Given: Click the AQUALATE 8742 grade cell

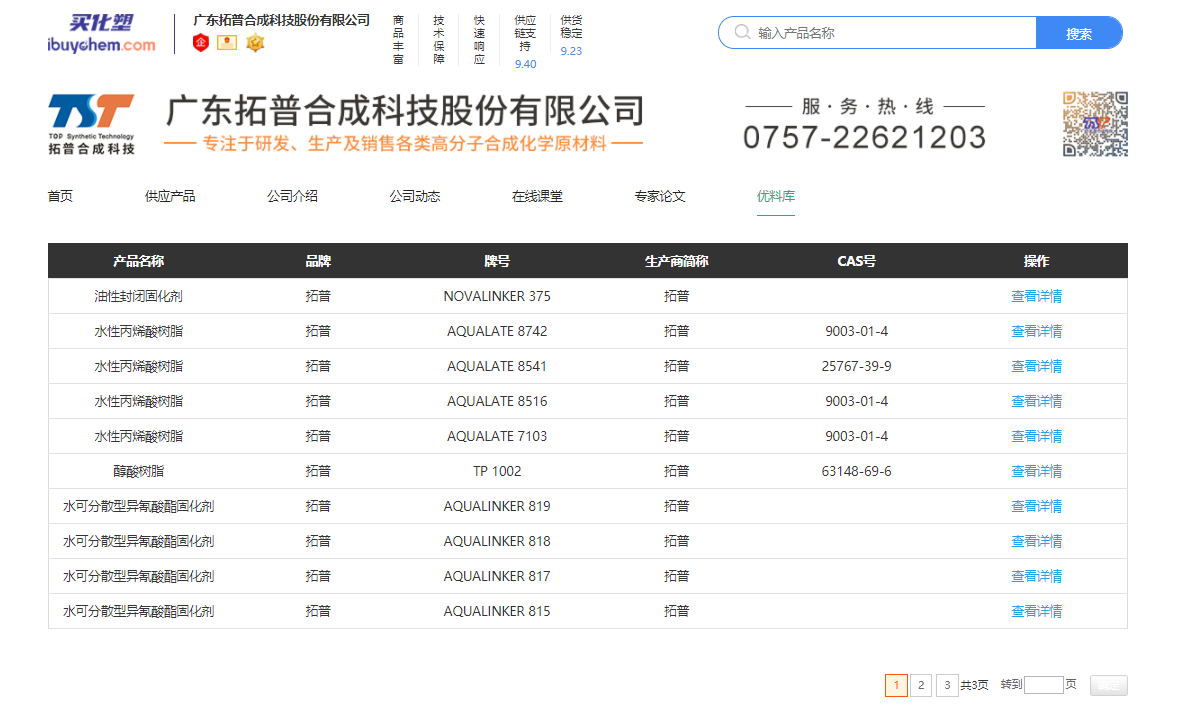Looking at the screenshot, I should 497,332.
